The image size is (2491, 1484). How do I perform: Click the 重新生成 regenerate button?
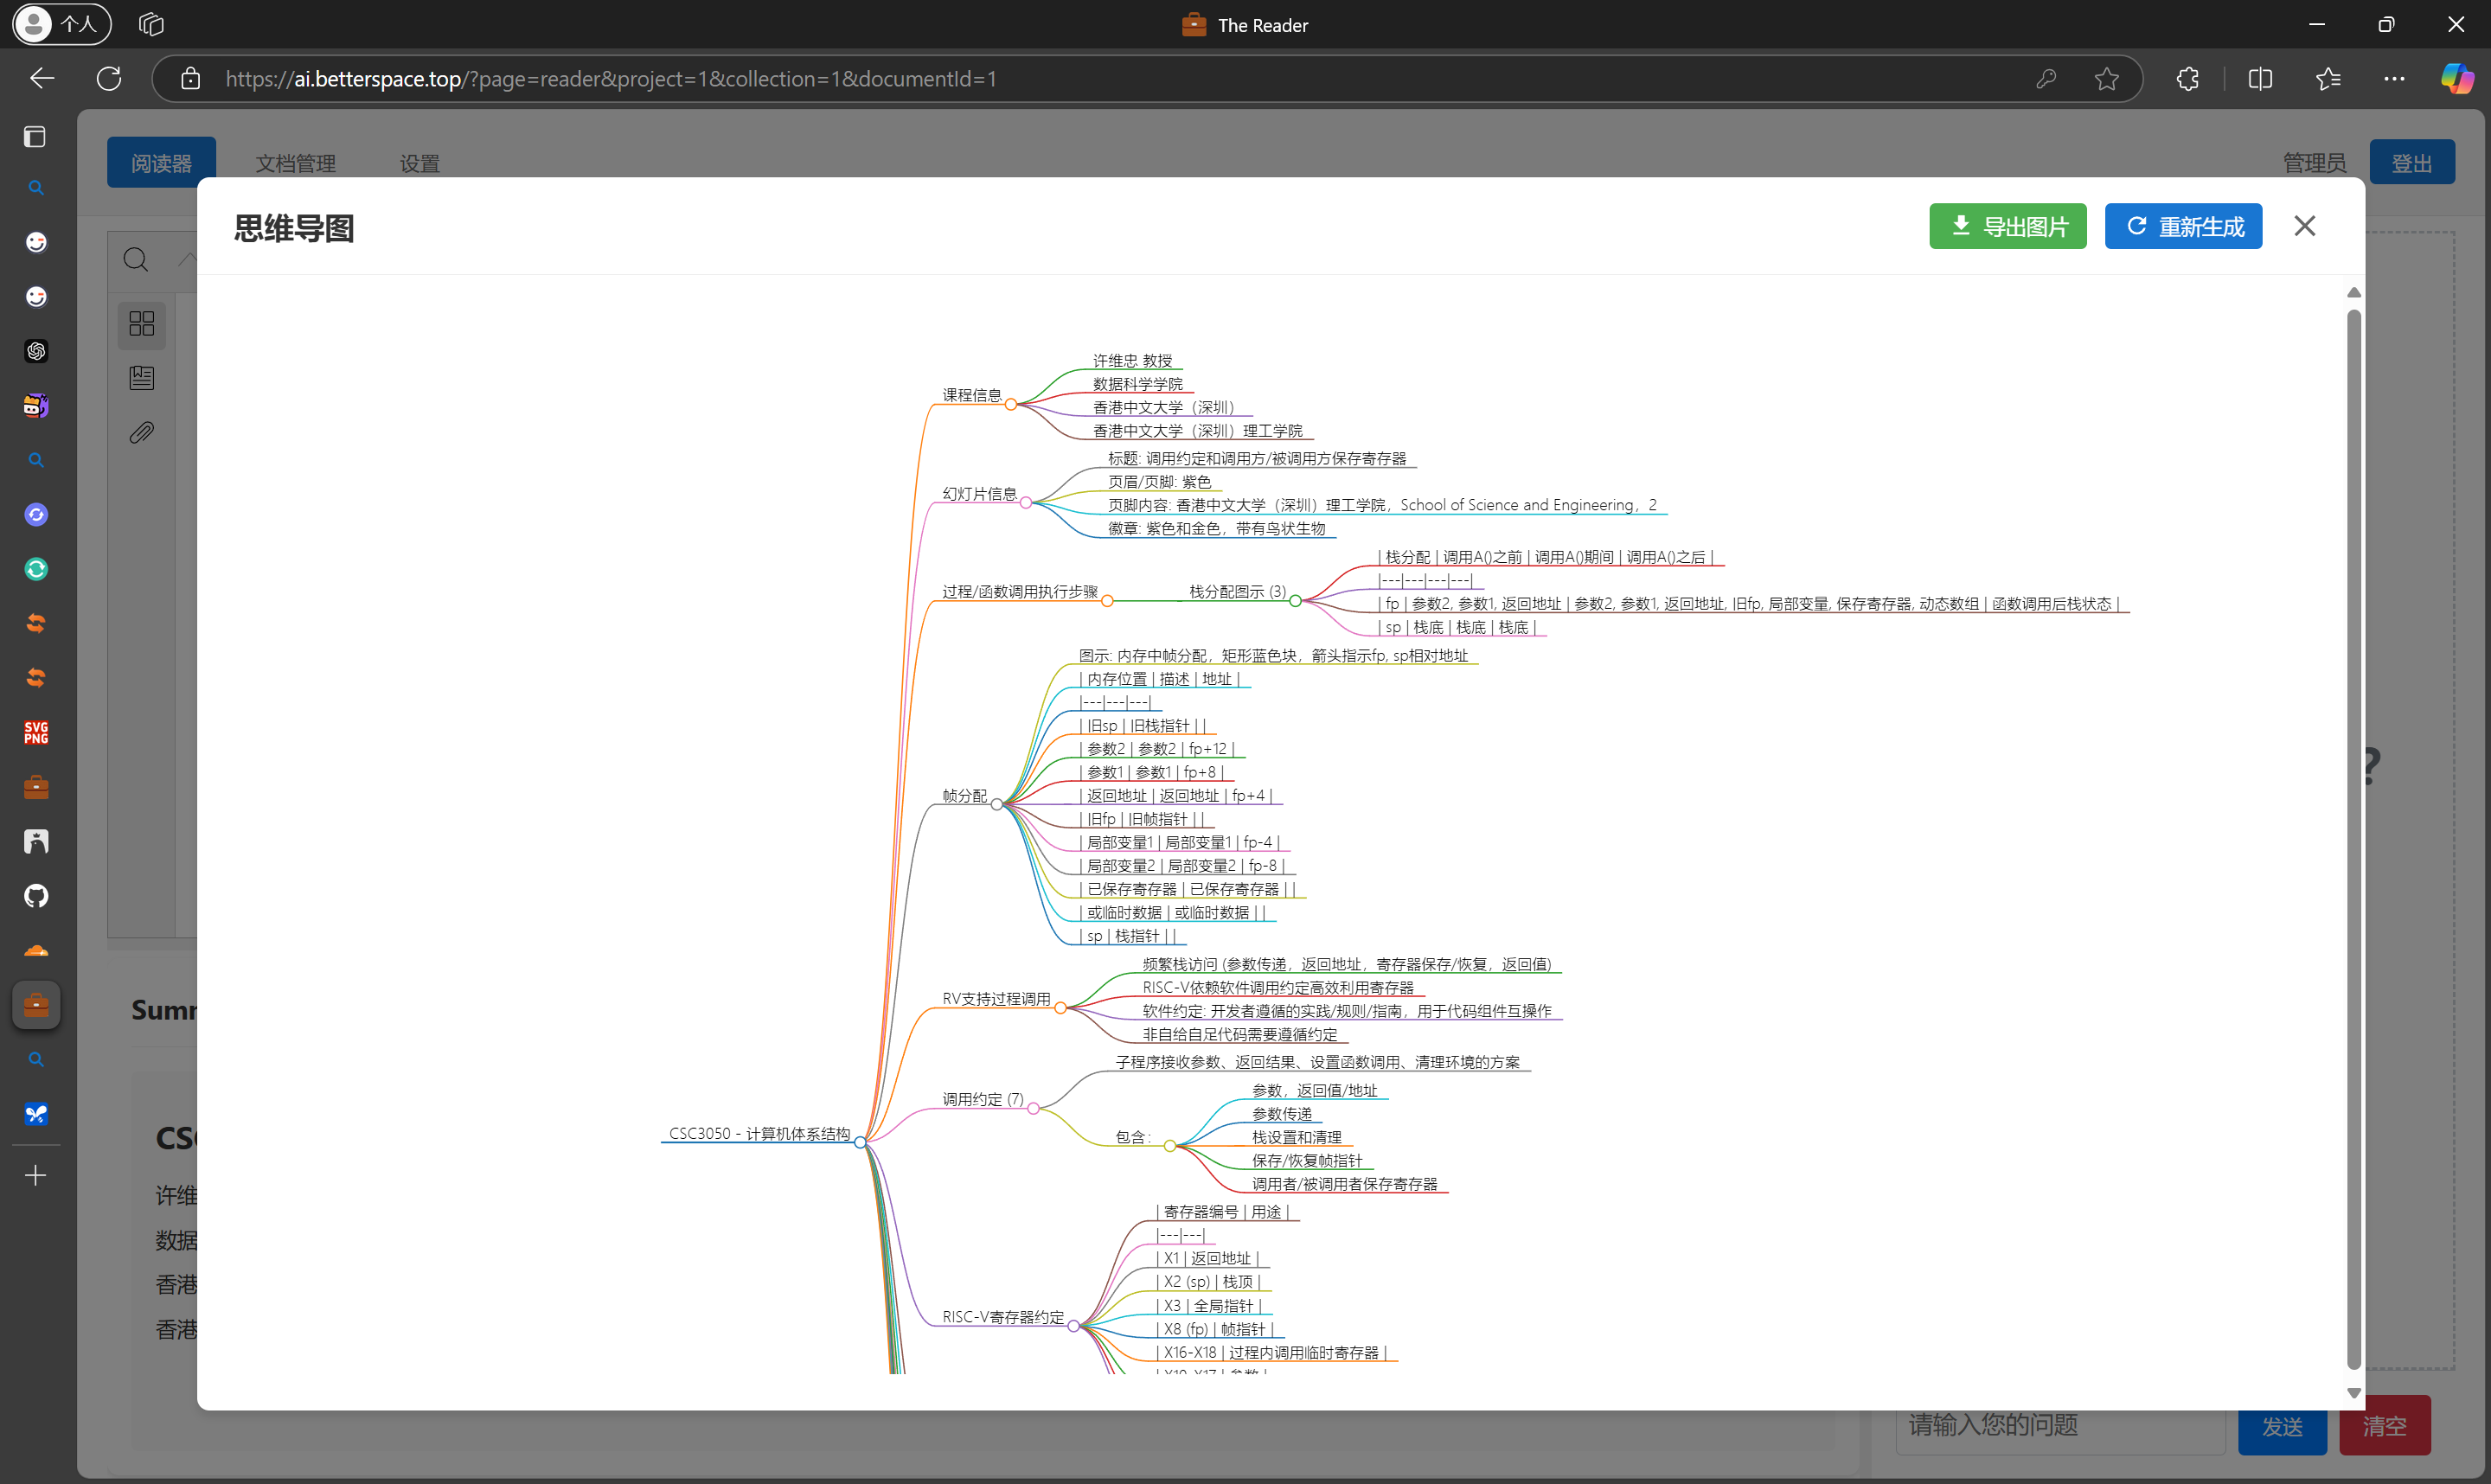2182,226
